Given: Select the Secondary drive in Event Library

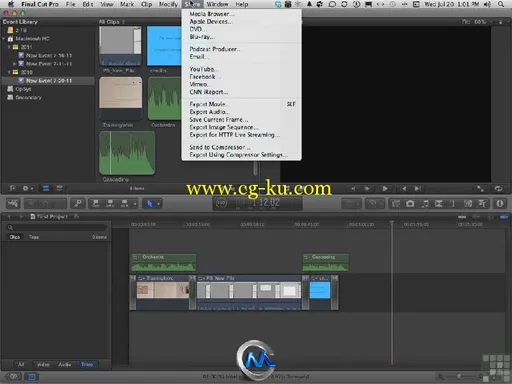Looking at the screenshot, I should coord(24,97).
